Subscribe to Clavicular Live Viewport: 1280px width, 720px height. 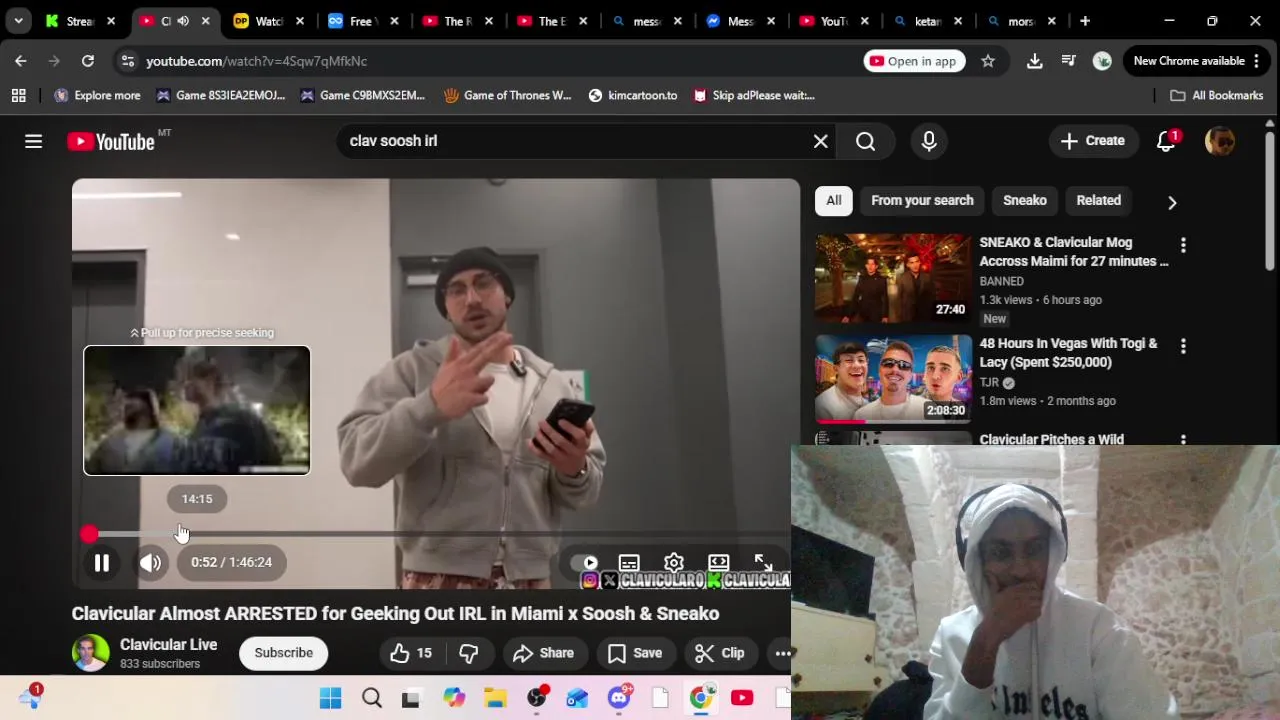(x=283, y=653)
